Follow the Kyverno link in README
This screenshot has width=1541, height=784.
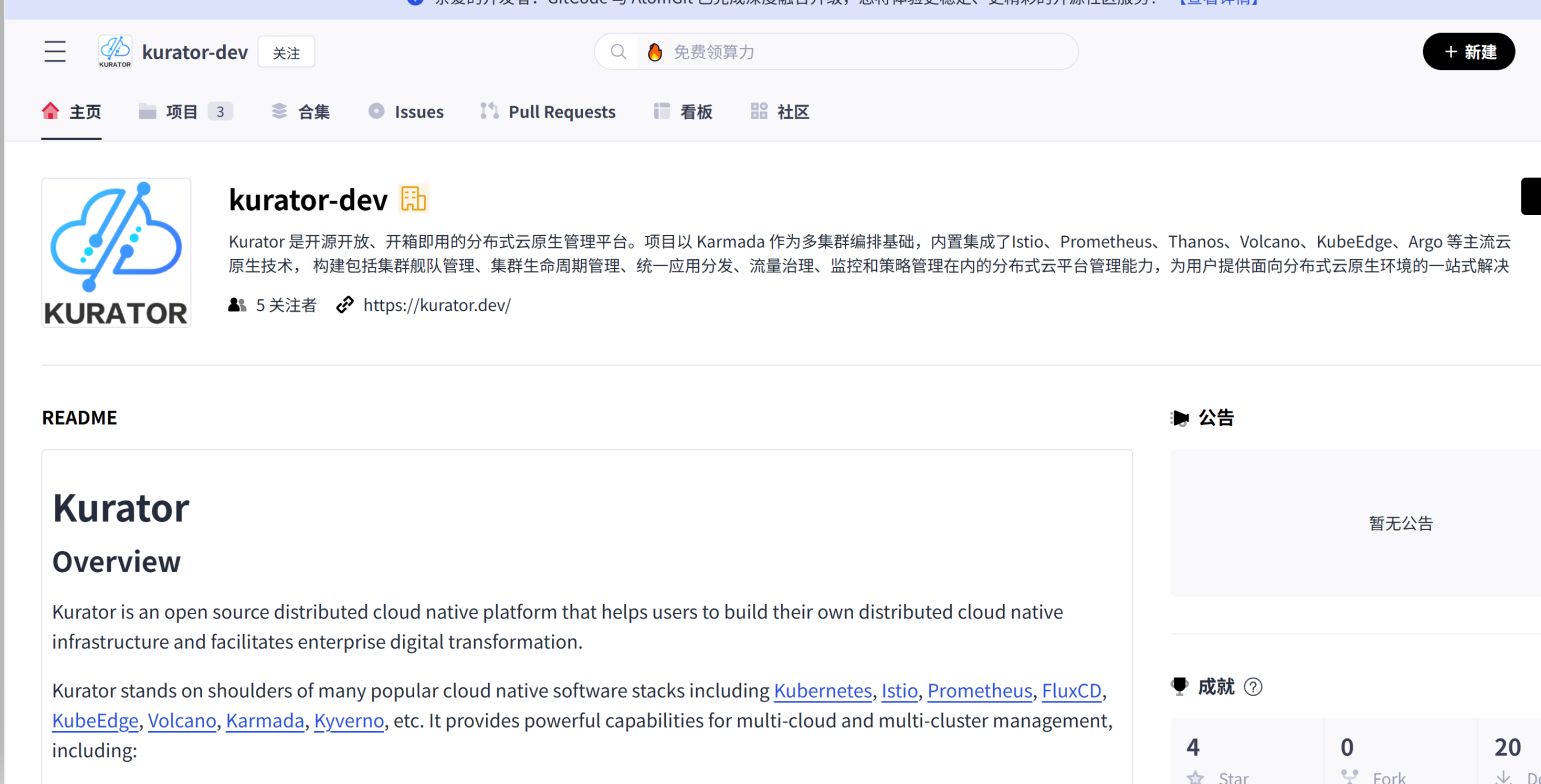pos(349,721)
